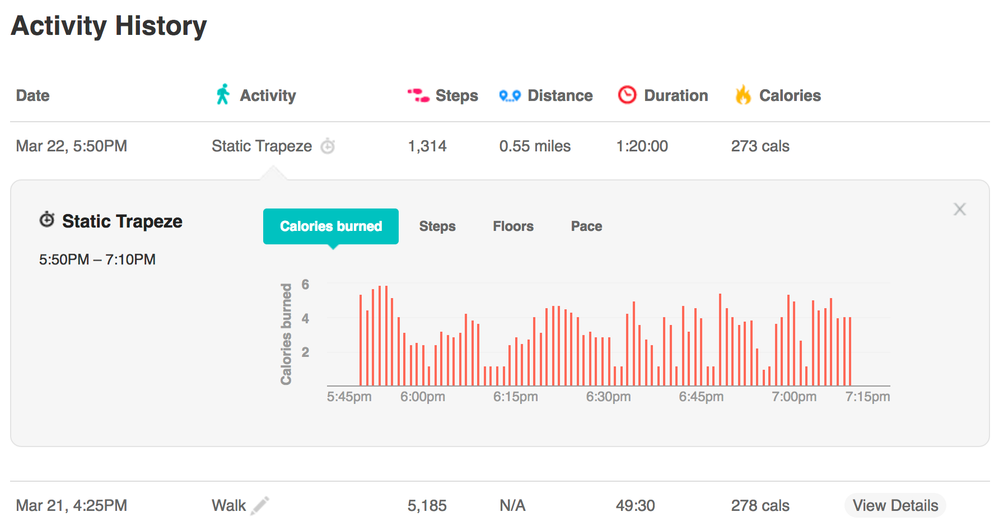
Task: Expand the Mar 21 Walk activity row
Action: [72, 505]
